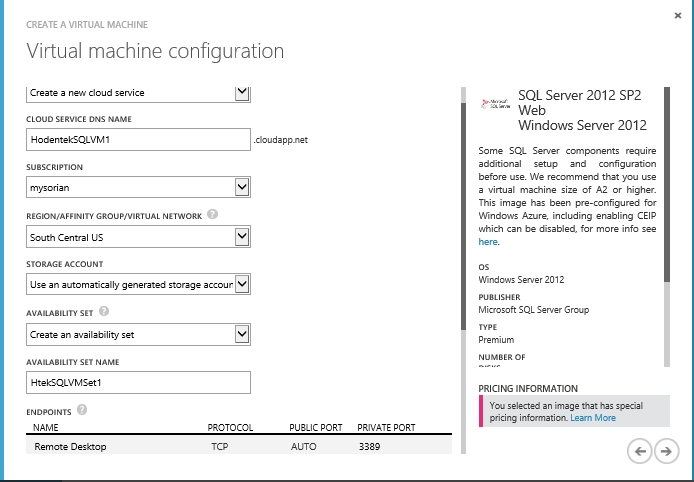Click the back arrow wizard button
Screen dimensions: 694x482
(640, 451)
